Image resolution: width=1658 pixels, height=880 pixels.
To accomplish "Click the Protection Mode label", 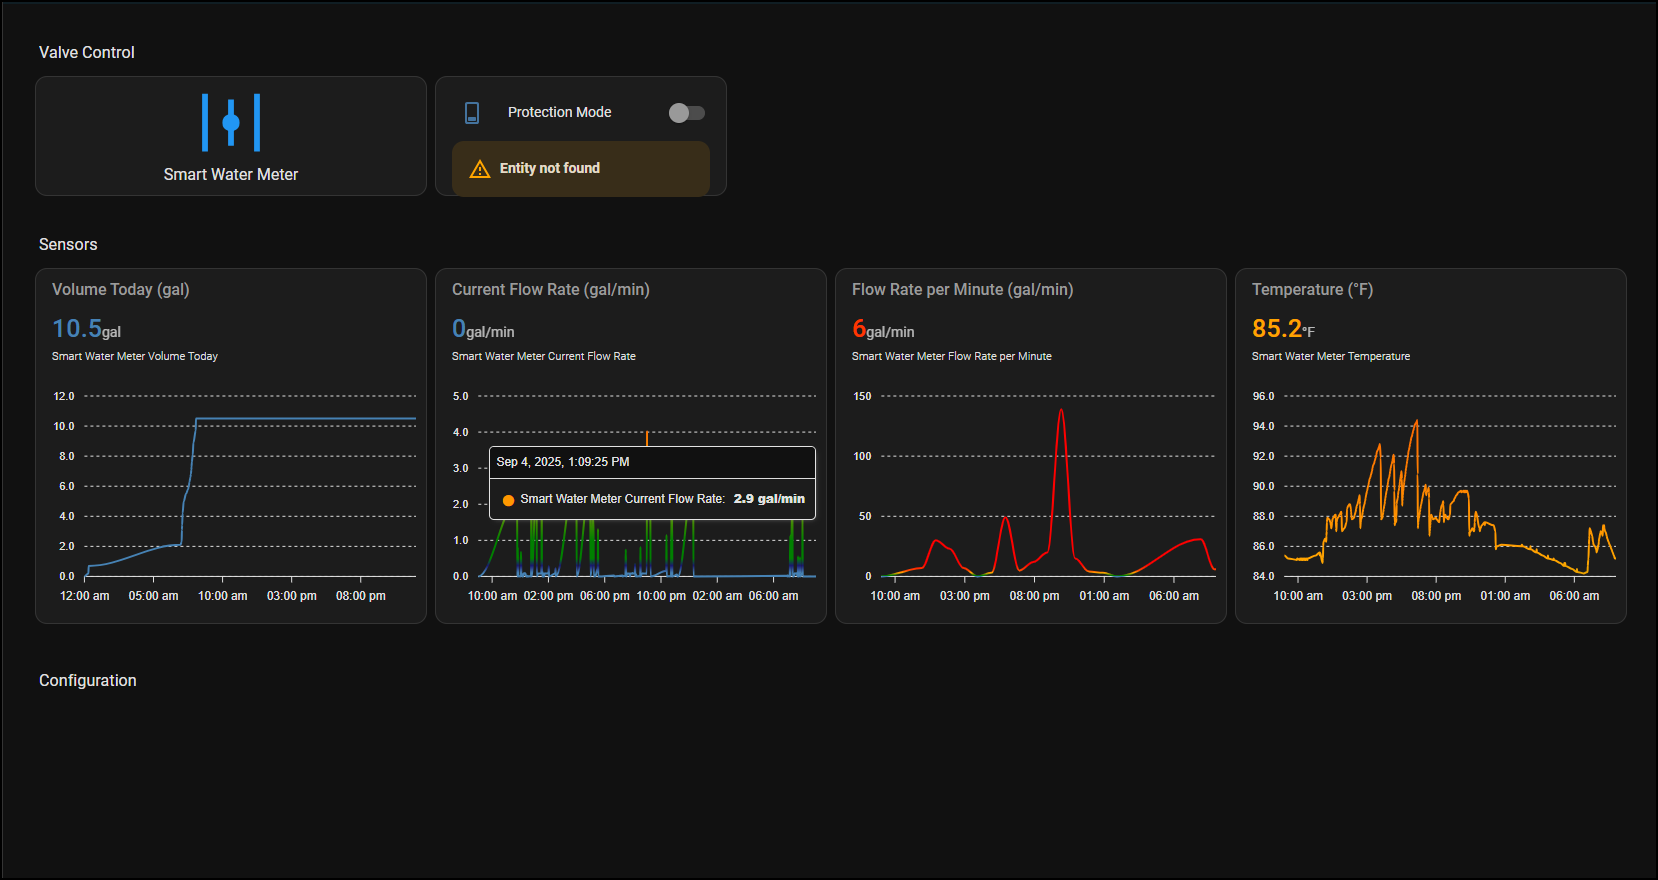I will [559, 113].
